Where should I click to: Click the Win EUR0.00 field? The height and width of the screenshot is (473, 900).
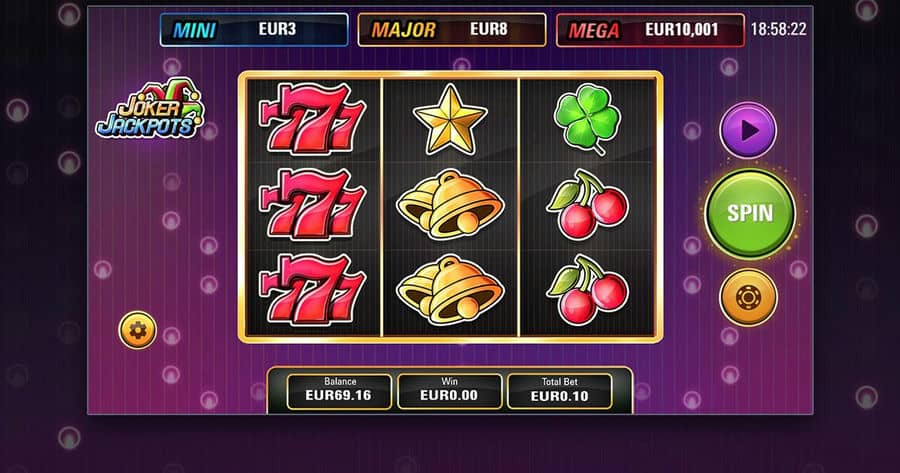click(x=449, y=391)
